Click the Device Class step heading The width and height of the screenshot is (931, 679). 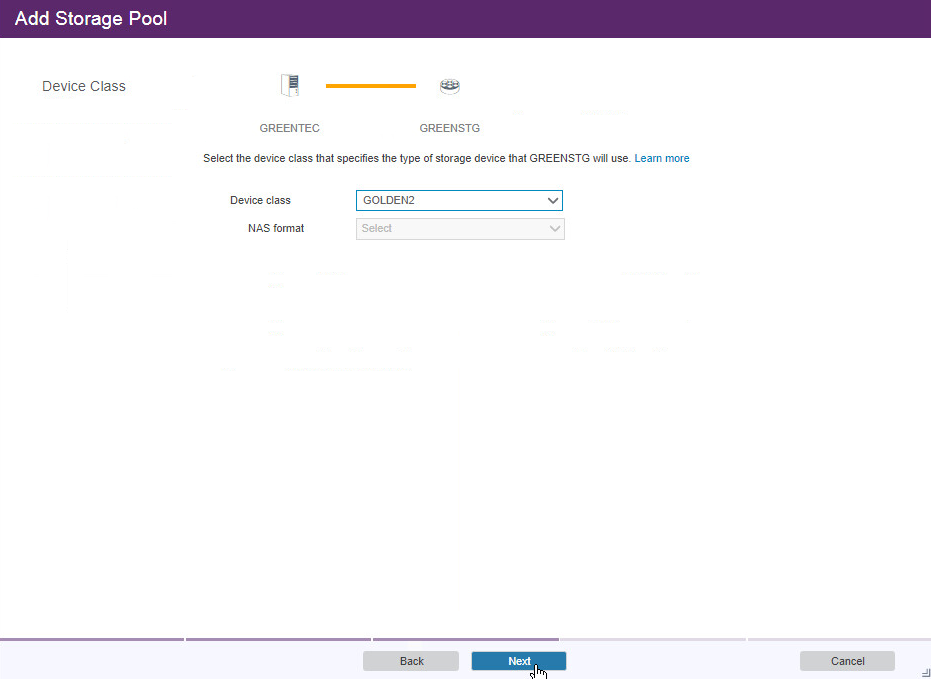84,86
